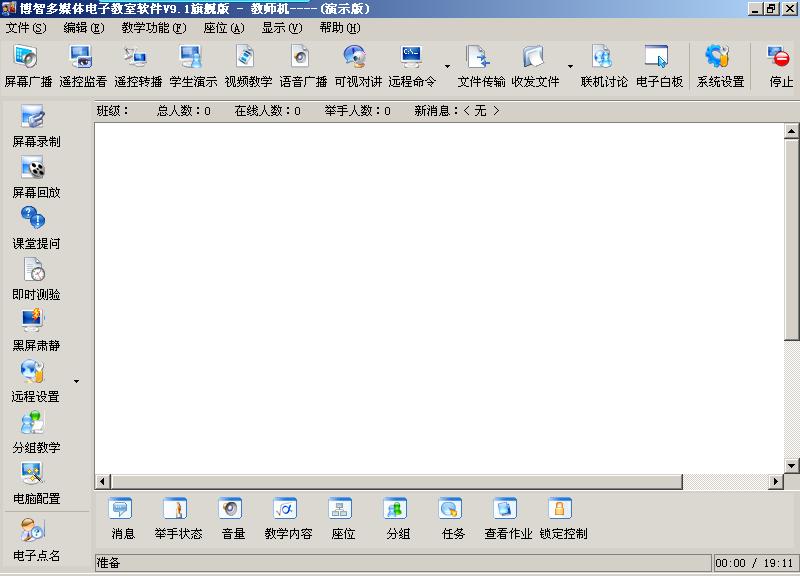Activate 黑屏肃静 black screen silence

coord(35,330)
